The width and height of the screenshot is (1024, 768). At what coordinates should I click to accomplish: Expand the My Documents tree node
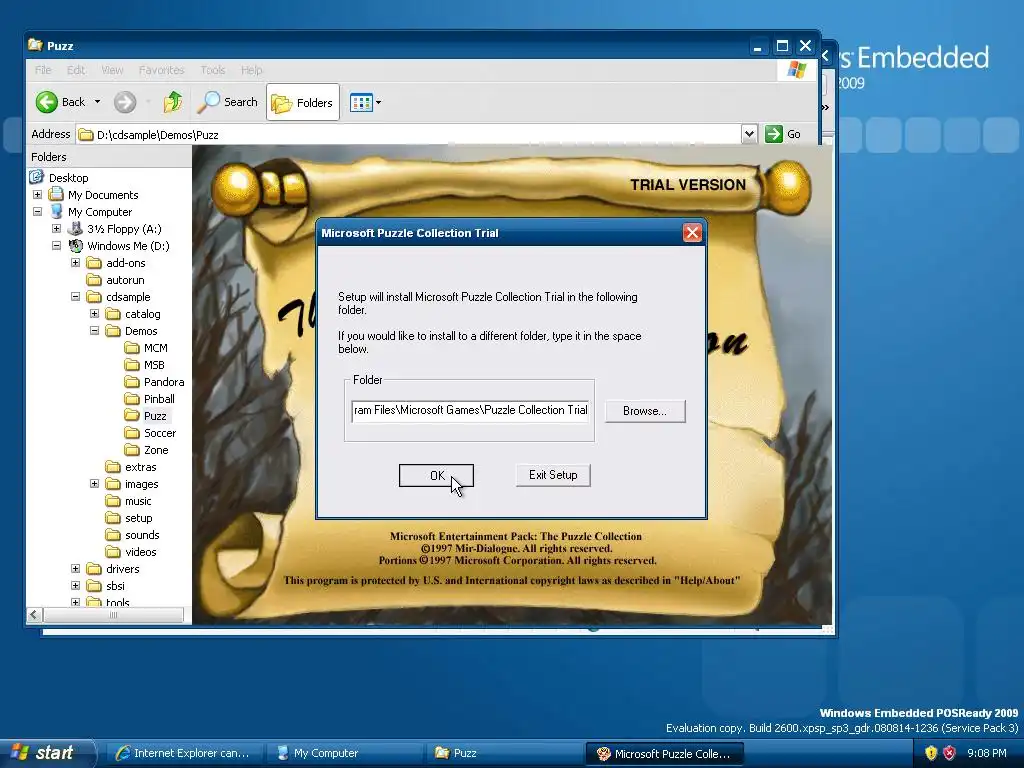tap(37, 195)
